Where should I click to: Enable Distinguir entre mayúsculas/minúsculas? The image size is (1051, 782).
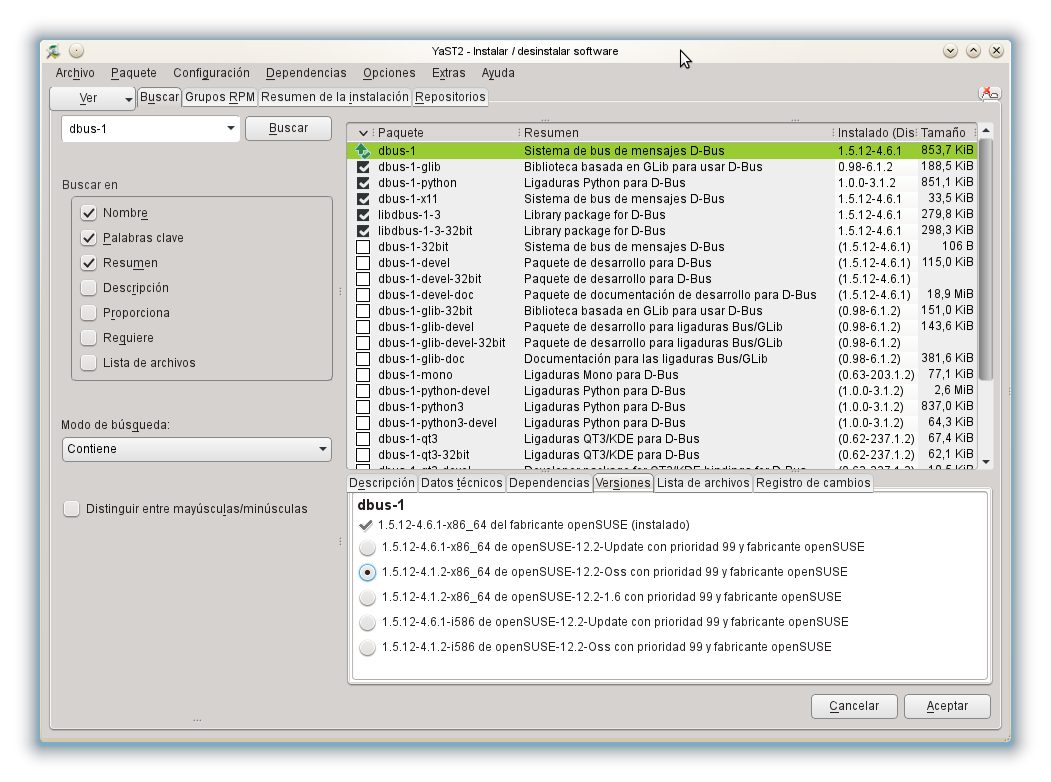click(x=71, y=509)
